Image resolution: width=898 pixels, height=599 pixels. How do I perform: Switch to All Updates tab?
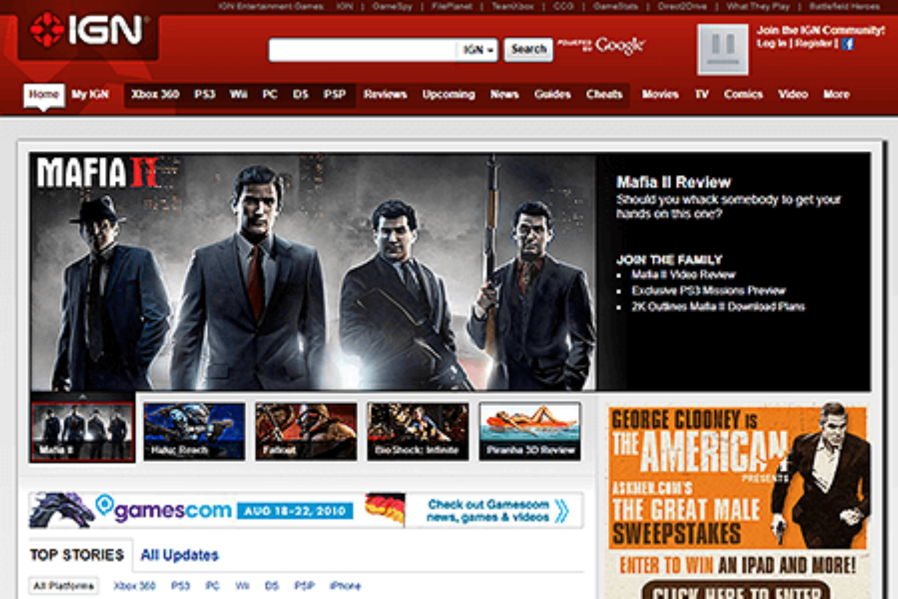tap(179, 555)
